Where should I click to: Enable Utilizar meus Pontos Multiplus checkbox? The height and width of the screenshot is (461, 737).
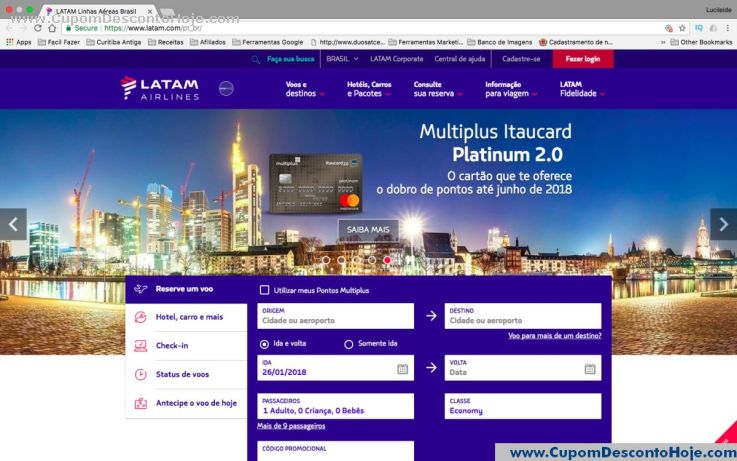pyautogui.click(x=264, y=290)
